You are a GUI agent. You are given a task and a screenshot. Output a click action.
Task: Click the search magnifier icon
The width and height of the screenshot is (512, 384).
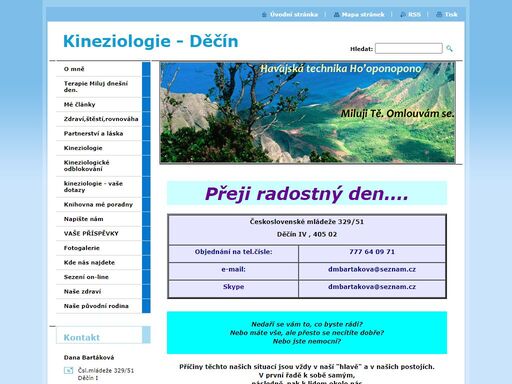tap(449, 49)
